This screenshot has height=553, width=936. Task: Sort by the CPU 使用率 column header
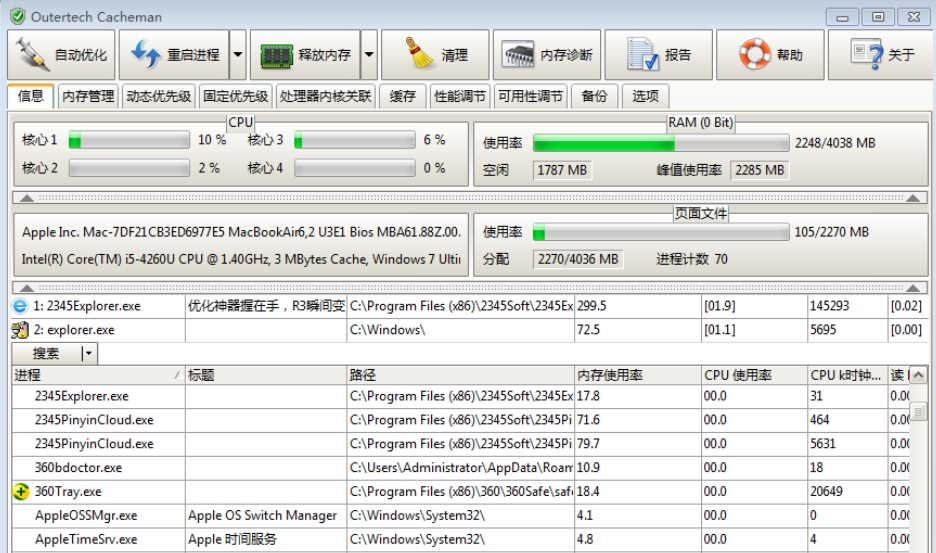pyautogui.click(x=755, y=375)
